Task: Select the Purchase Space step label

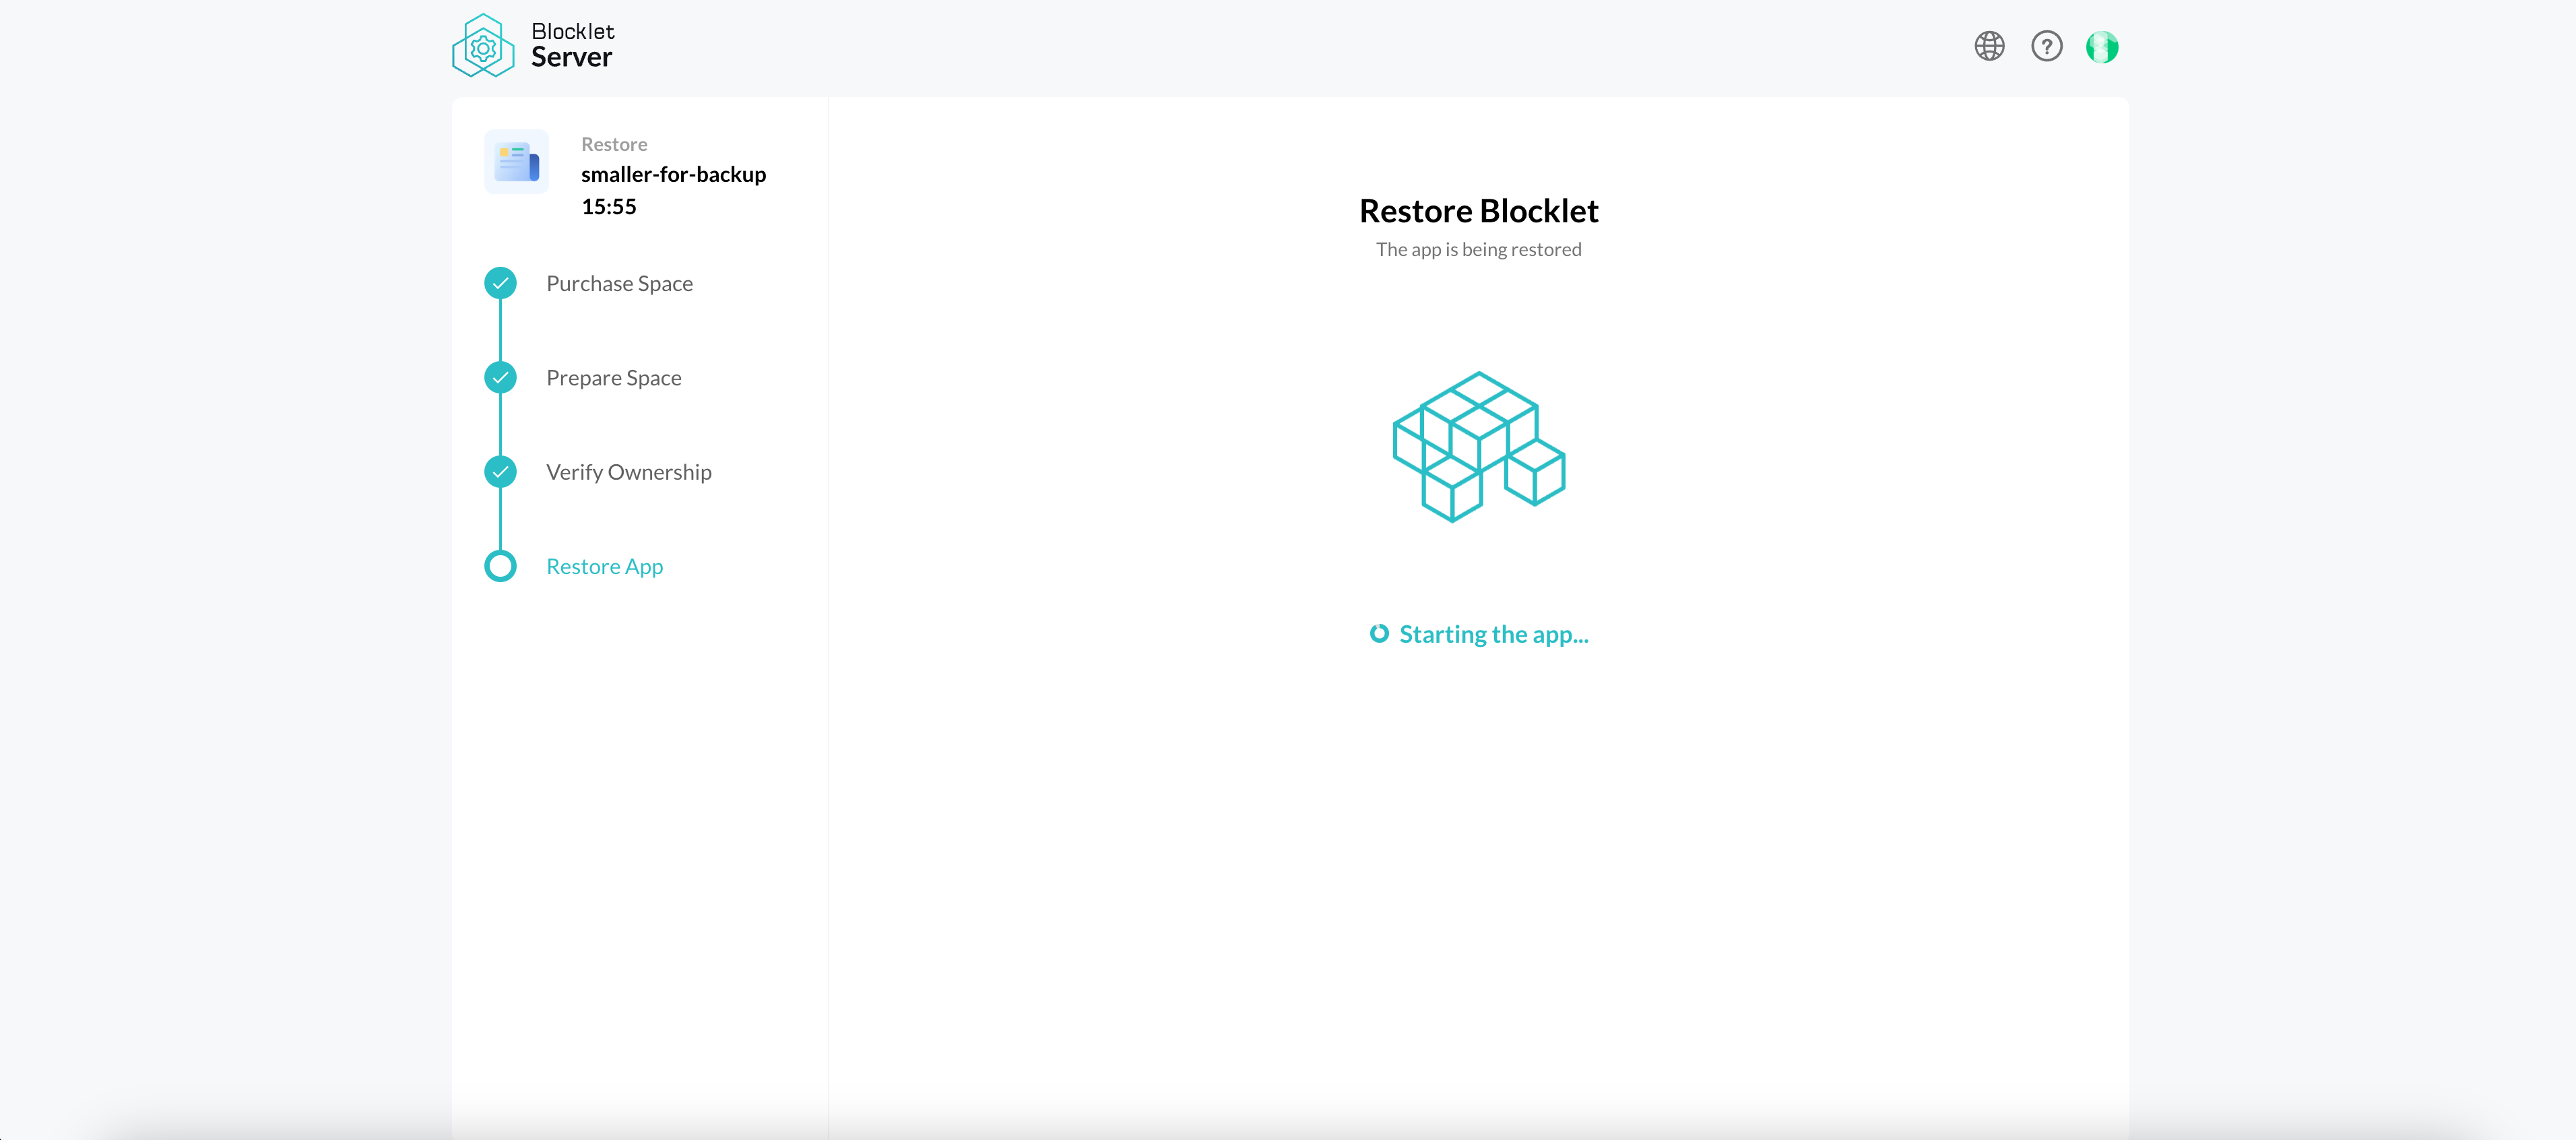Action: point(619,284)
